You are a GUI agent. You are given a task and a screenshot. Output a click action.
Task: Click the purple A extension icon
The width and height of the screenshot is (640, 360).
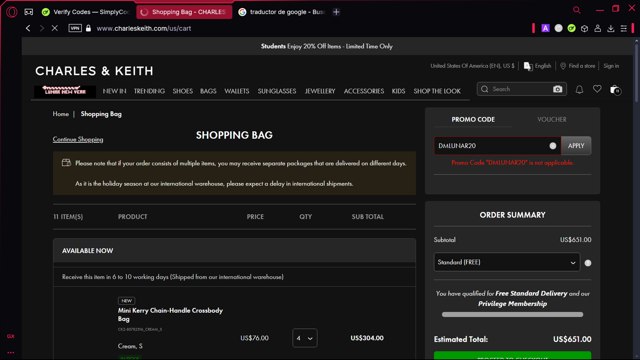point(545,28)
